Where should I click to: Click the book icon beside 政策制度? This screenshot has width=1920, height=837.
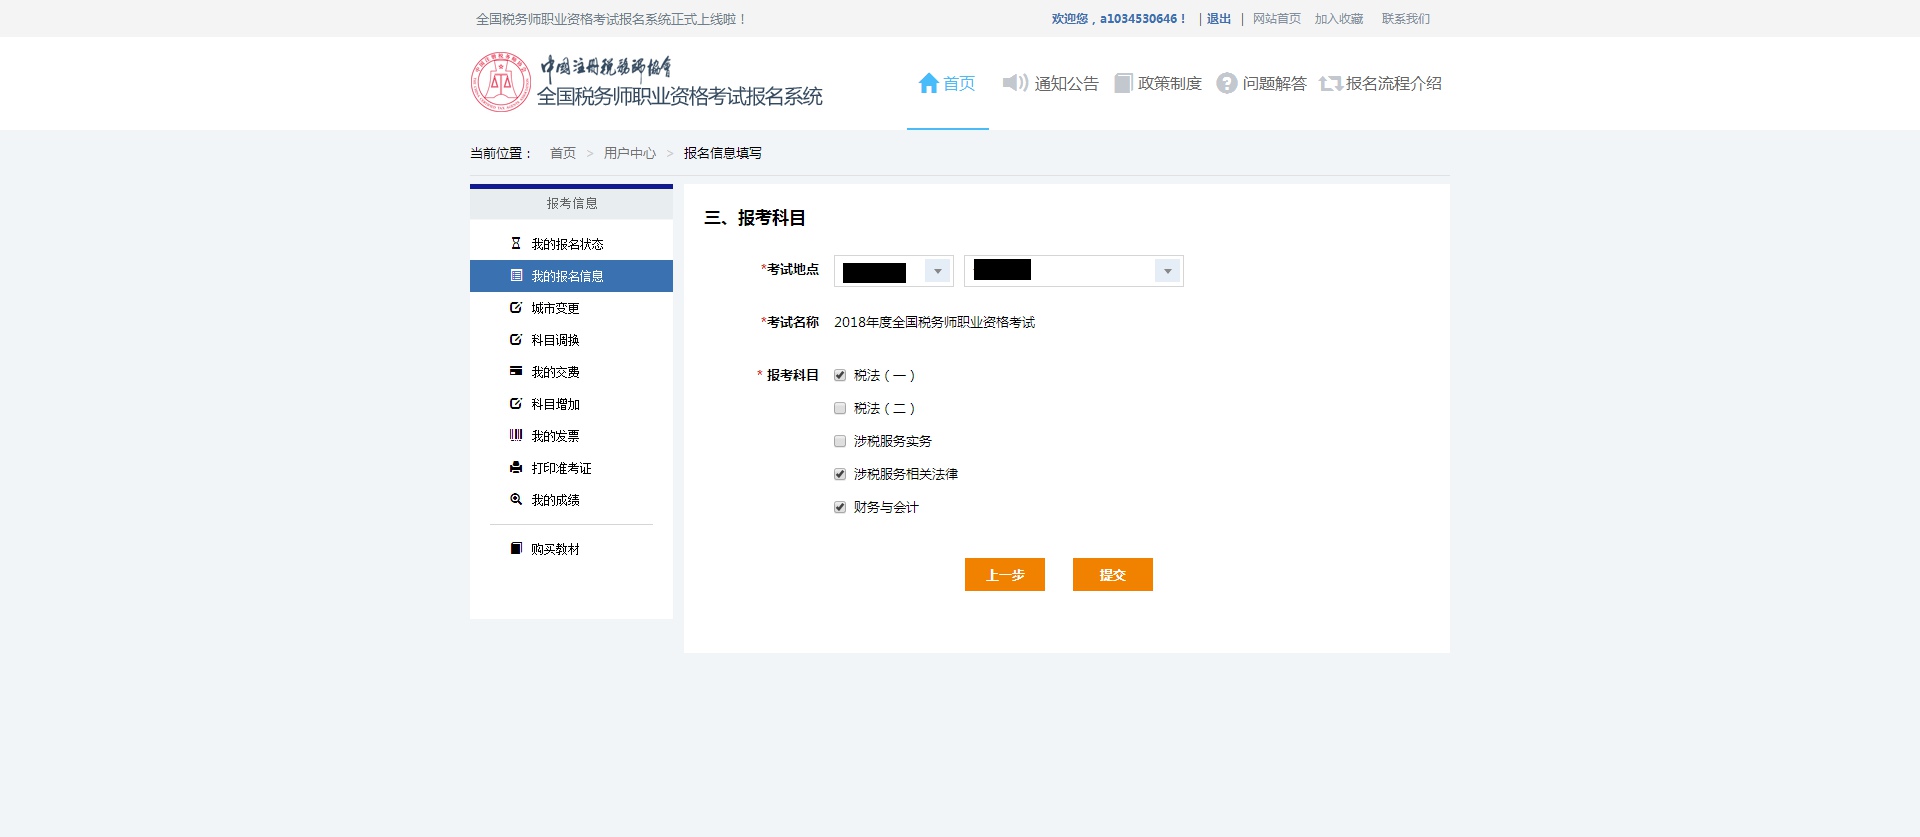click(1123, 83)
